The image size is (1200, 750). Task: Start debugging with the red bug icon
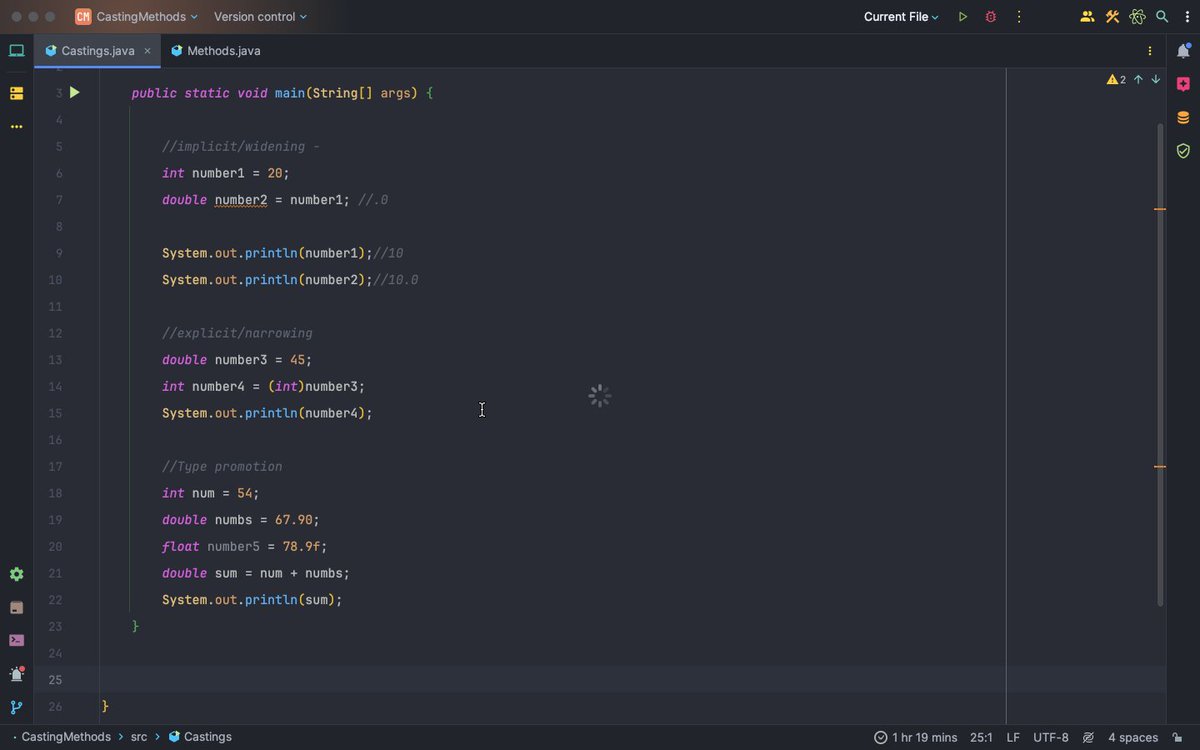click(991, 17)
